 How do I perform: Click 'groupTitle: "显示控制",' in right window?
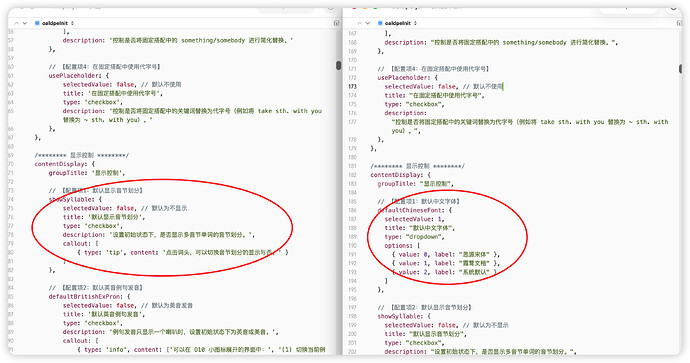coord(415,183)
